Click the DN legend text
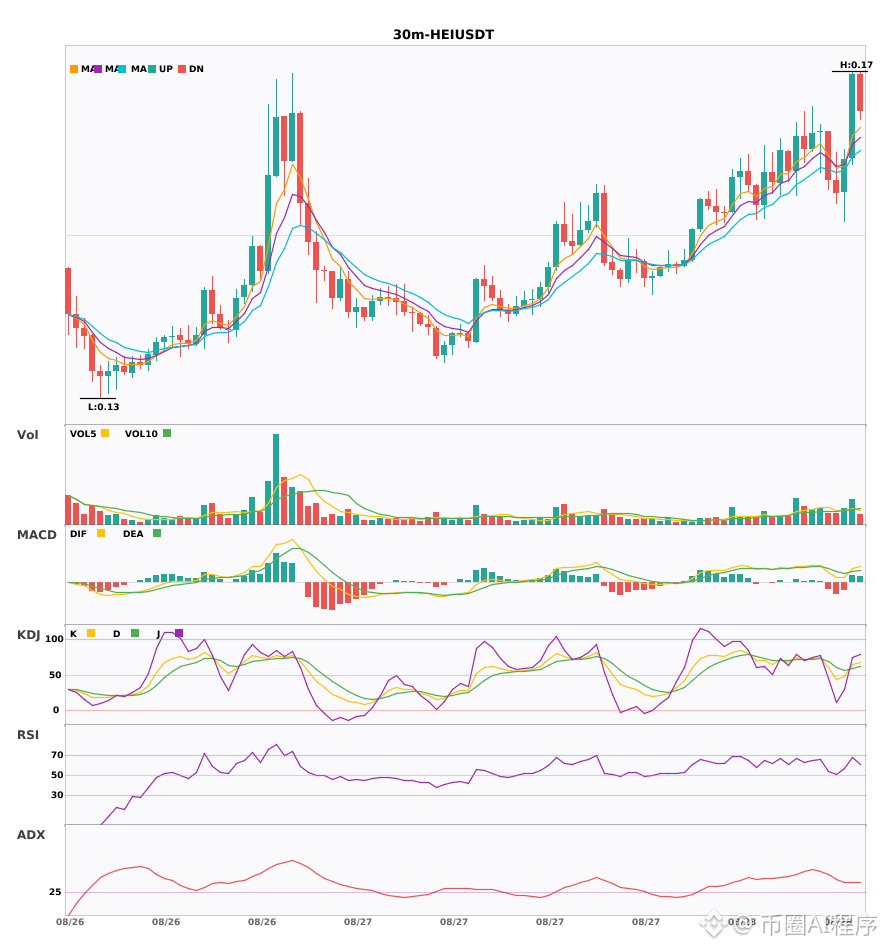This screenshot has width=885, height=950. pyautogui.click(x=196, y=69)
